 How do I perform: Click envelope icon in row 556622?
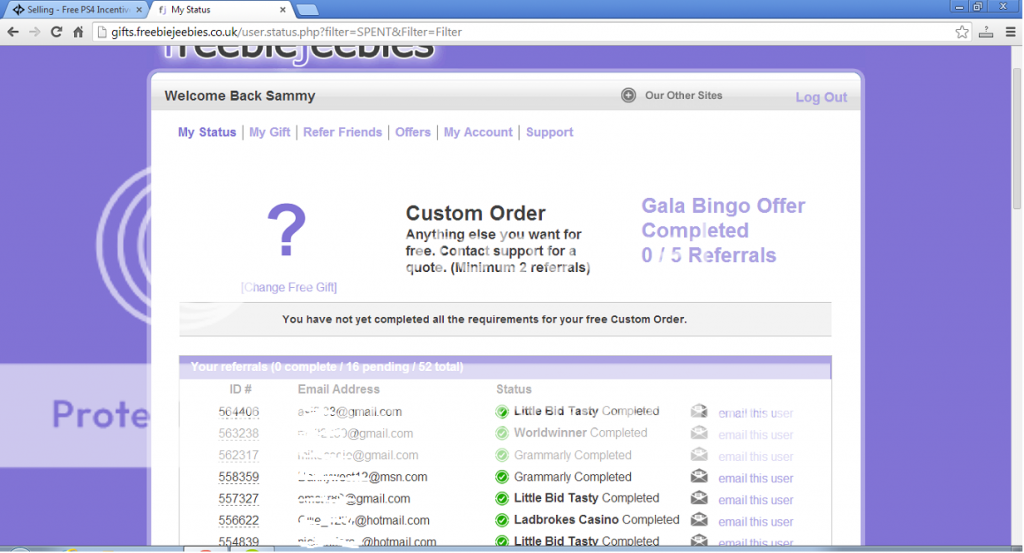point(699,520)
